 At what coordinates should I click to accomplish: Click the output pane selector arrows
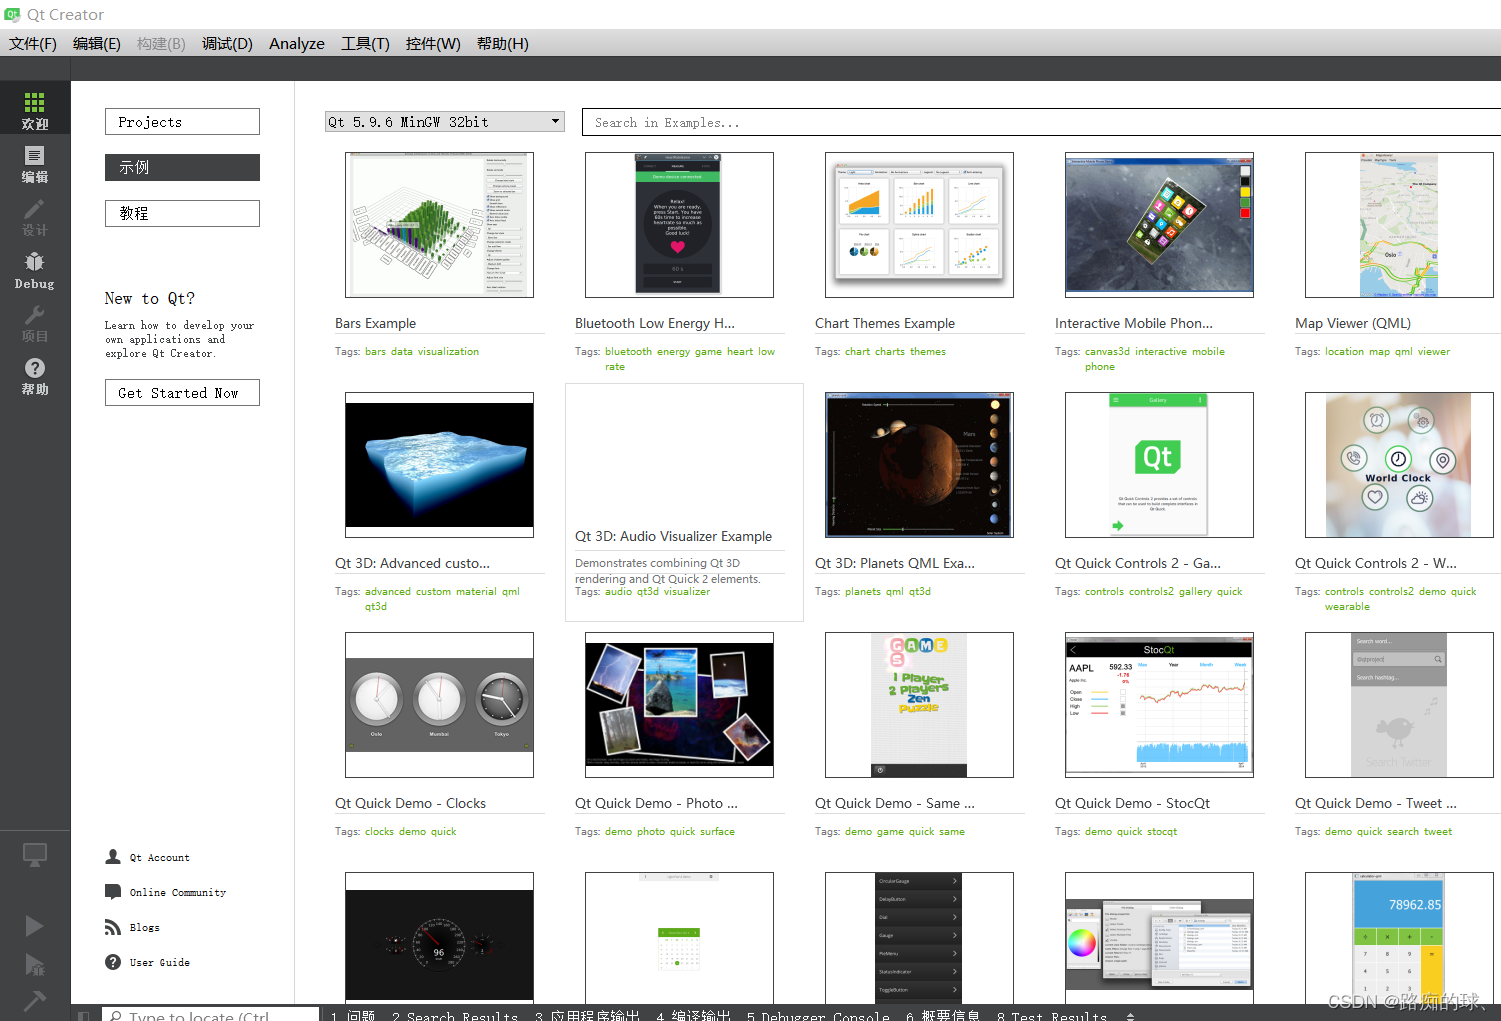pos(1130,1016)
